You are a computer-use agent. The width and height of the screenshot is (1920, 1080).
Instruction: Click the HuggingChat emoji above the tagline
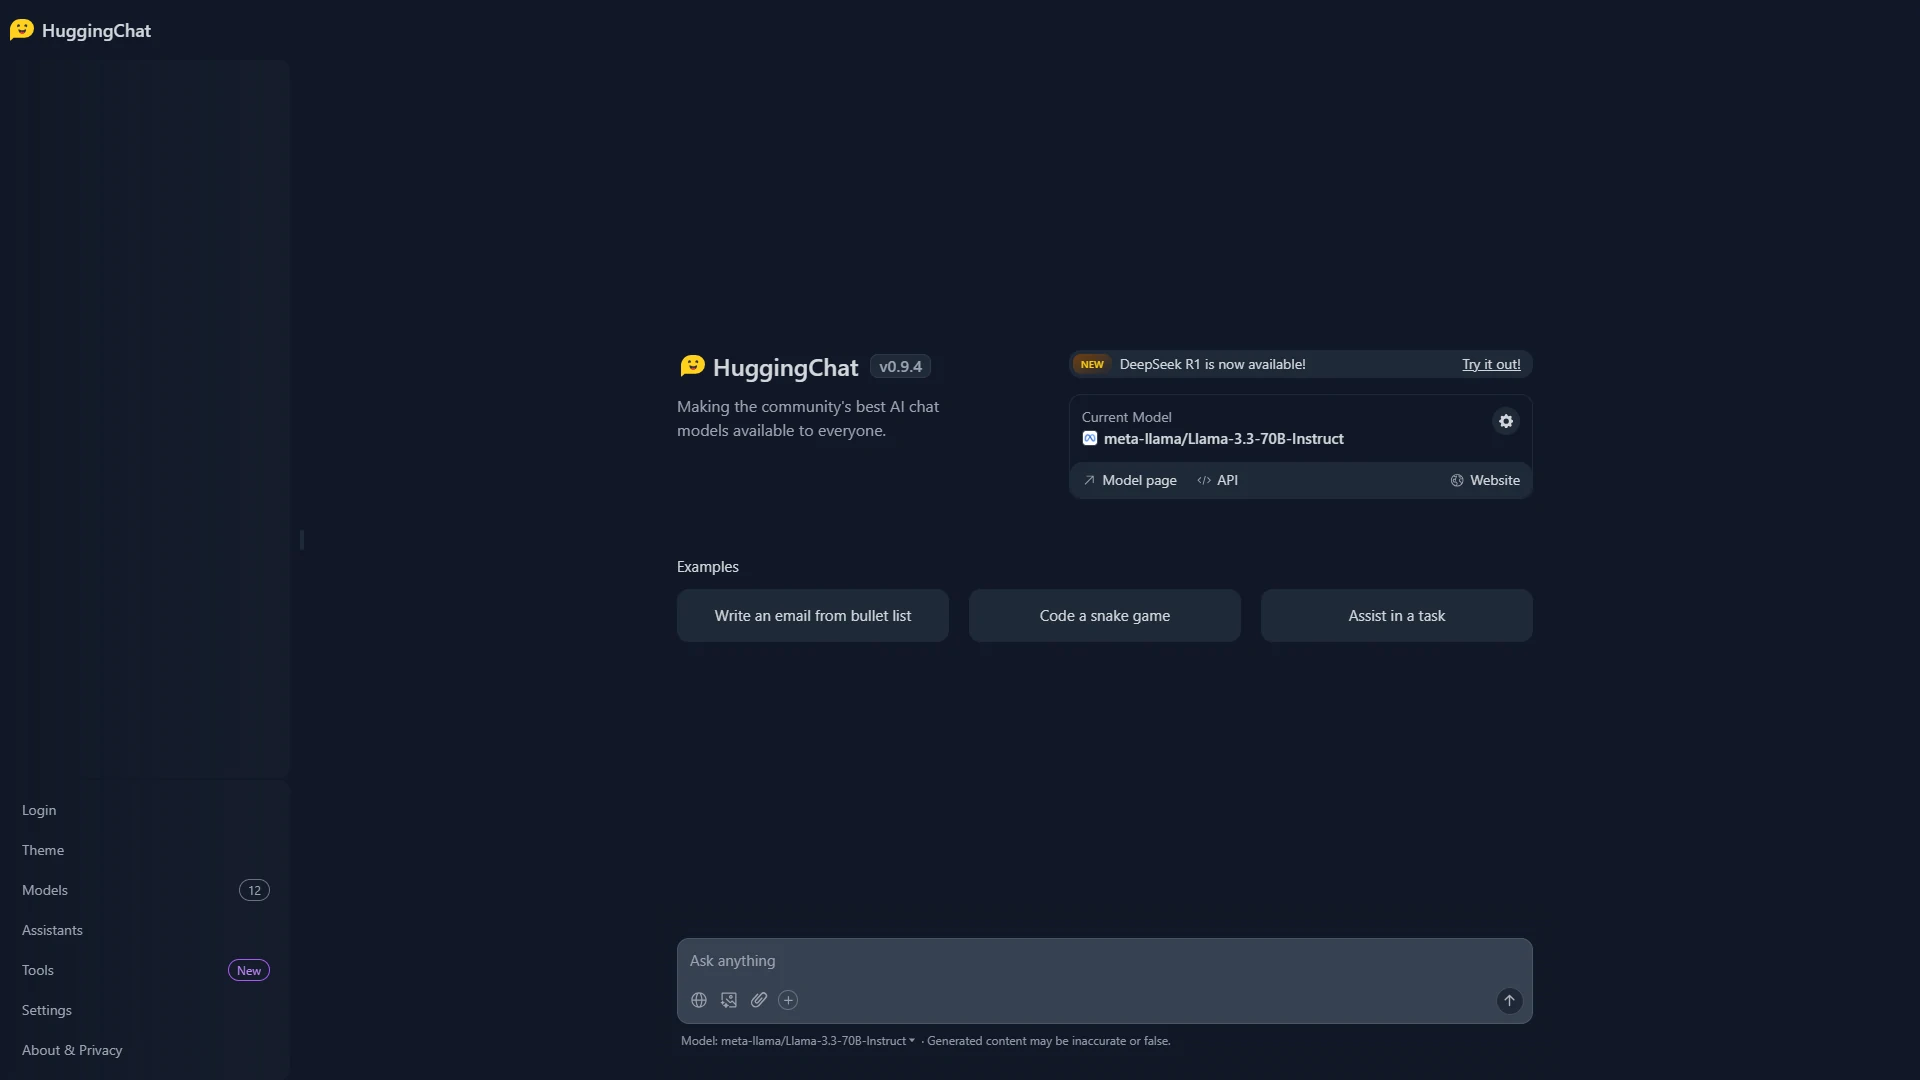click(692, 366)
